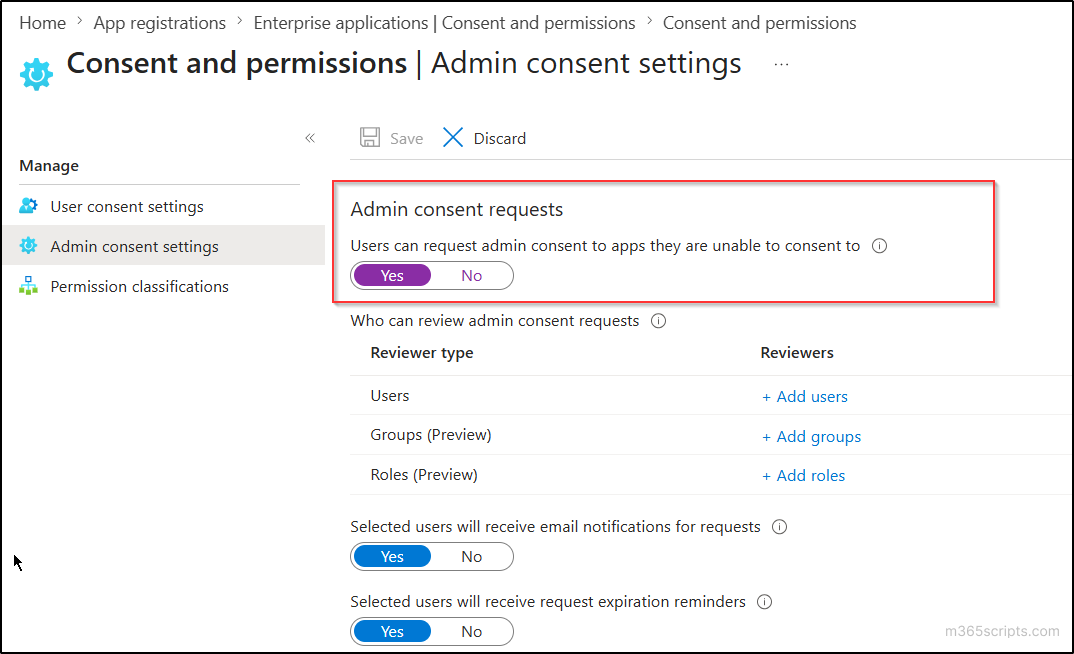
Task: Set admin consent requests to No
Action: tap(472, 275)
